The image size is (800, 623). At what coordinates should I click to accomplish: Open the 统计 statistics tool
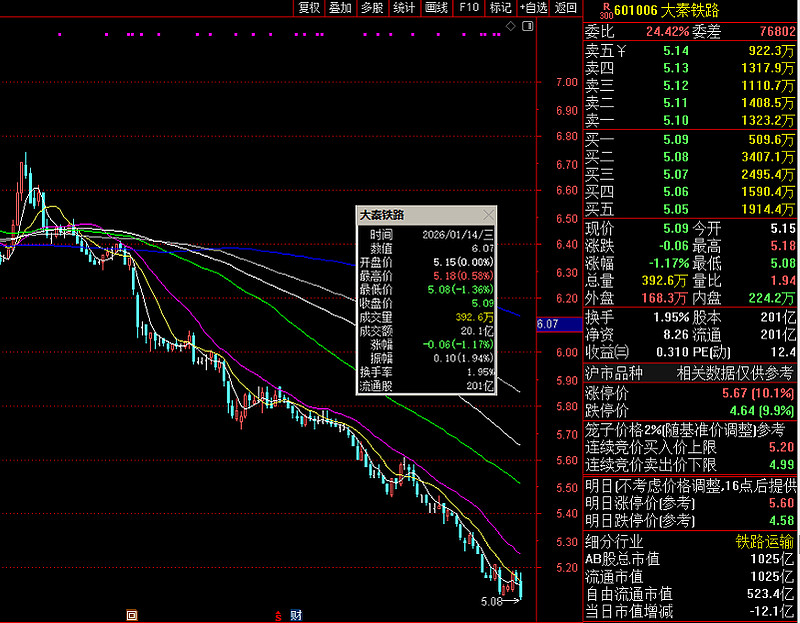[x=404, y=8]
